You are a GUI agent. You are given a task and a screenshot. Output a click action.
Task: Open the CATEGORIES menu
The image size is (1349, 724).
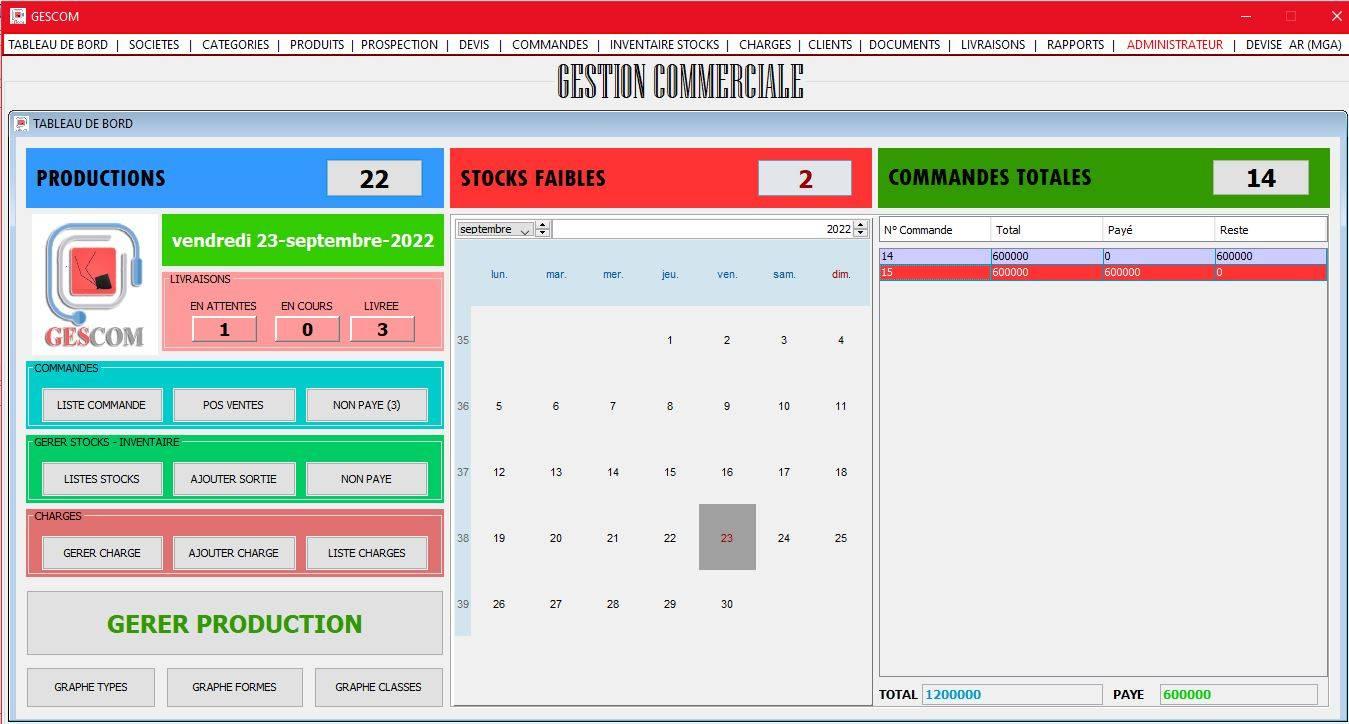(235, 45)
